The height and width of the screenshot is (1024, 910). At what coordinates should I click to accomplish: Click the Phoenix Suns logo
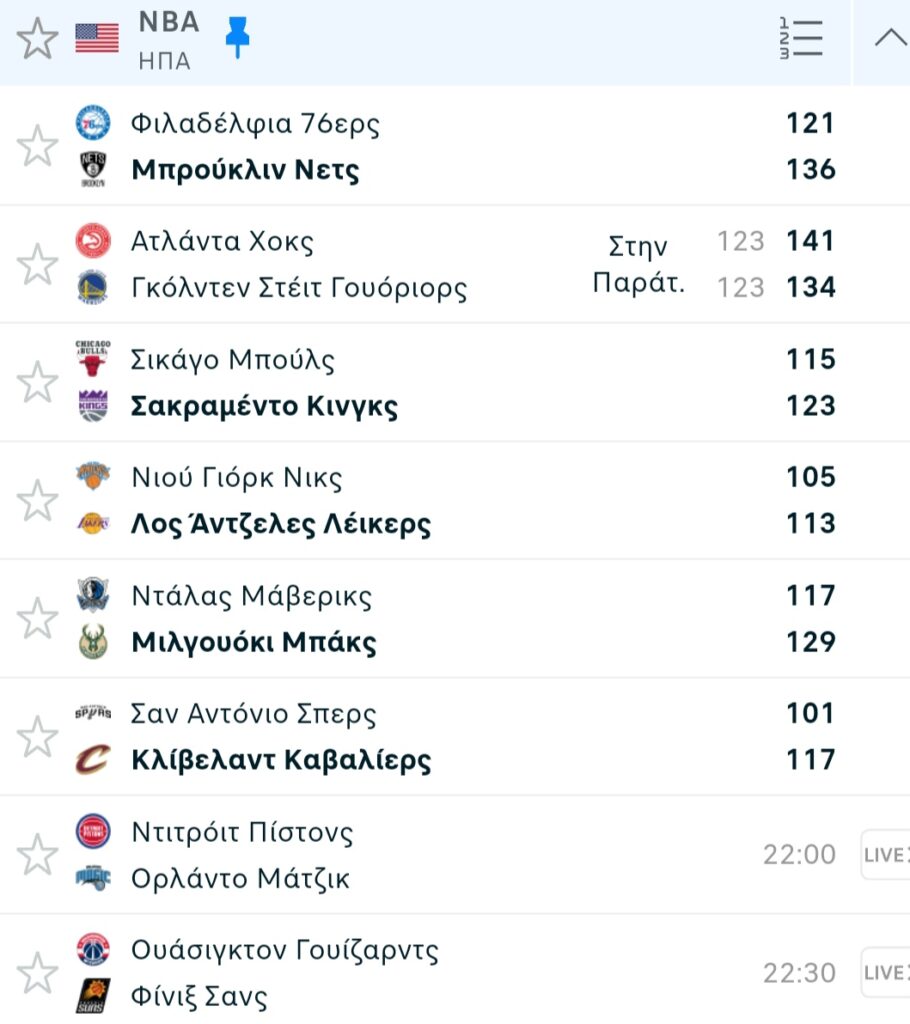(x=93, y=996)
